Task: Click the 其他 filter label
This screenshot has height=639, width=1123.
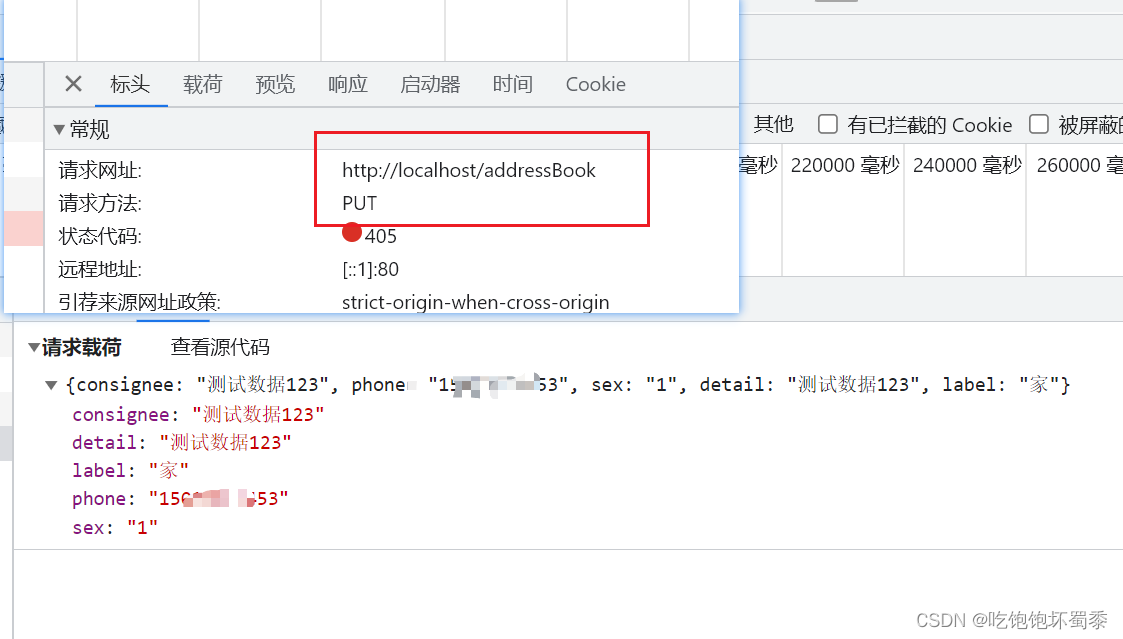Action: [772, 124]
